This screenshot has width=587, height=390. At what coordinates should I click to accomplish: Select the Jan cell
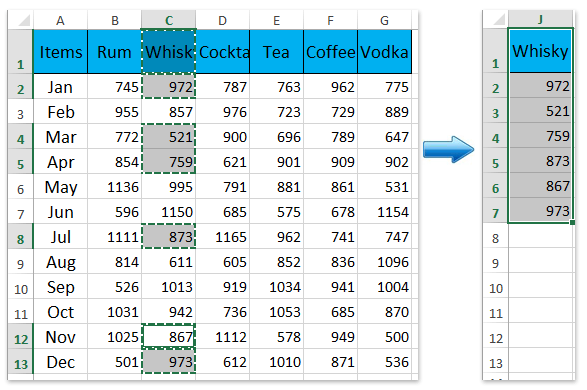point(60,87)
